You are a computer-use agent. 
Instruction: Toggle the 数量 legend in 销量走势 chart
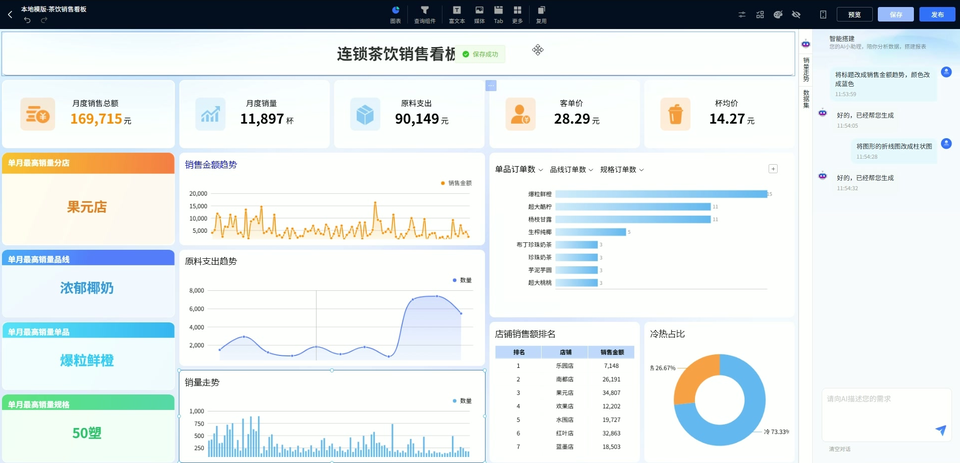(462, 401)
